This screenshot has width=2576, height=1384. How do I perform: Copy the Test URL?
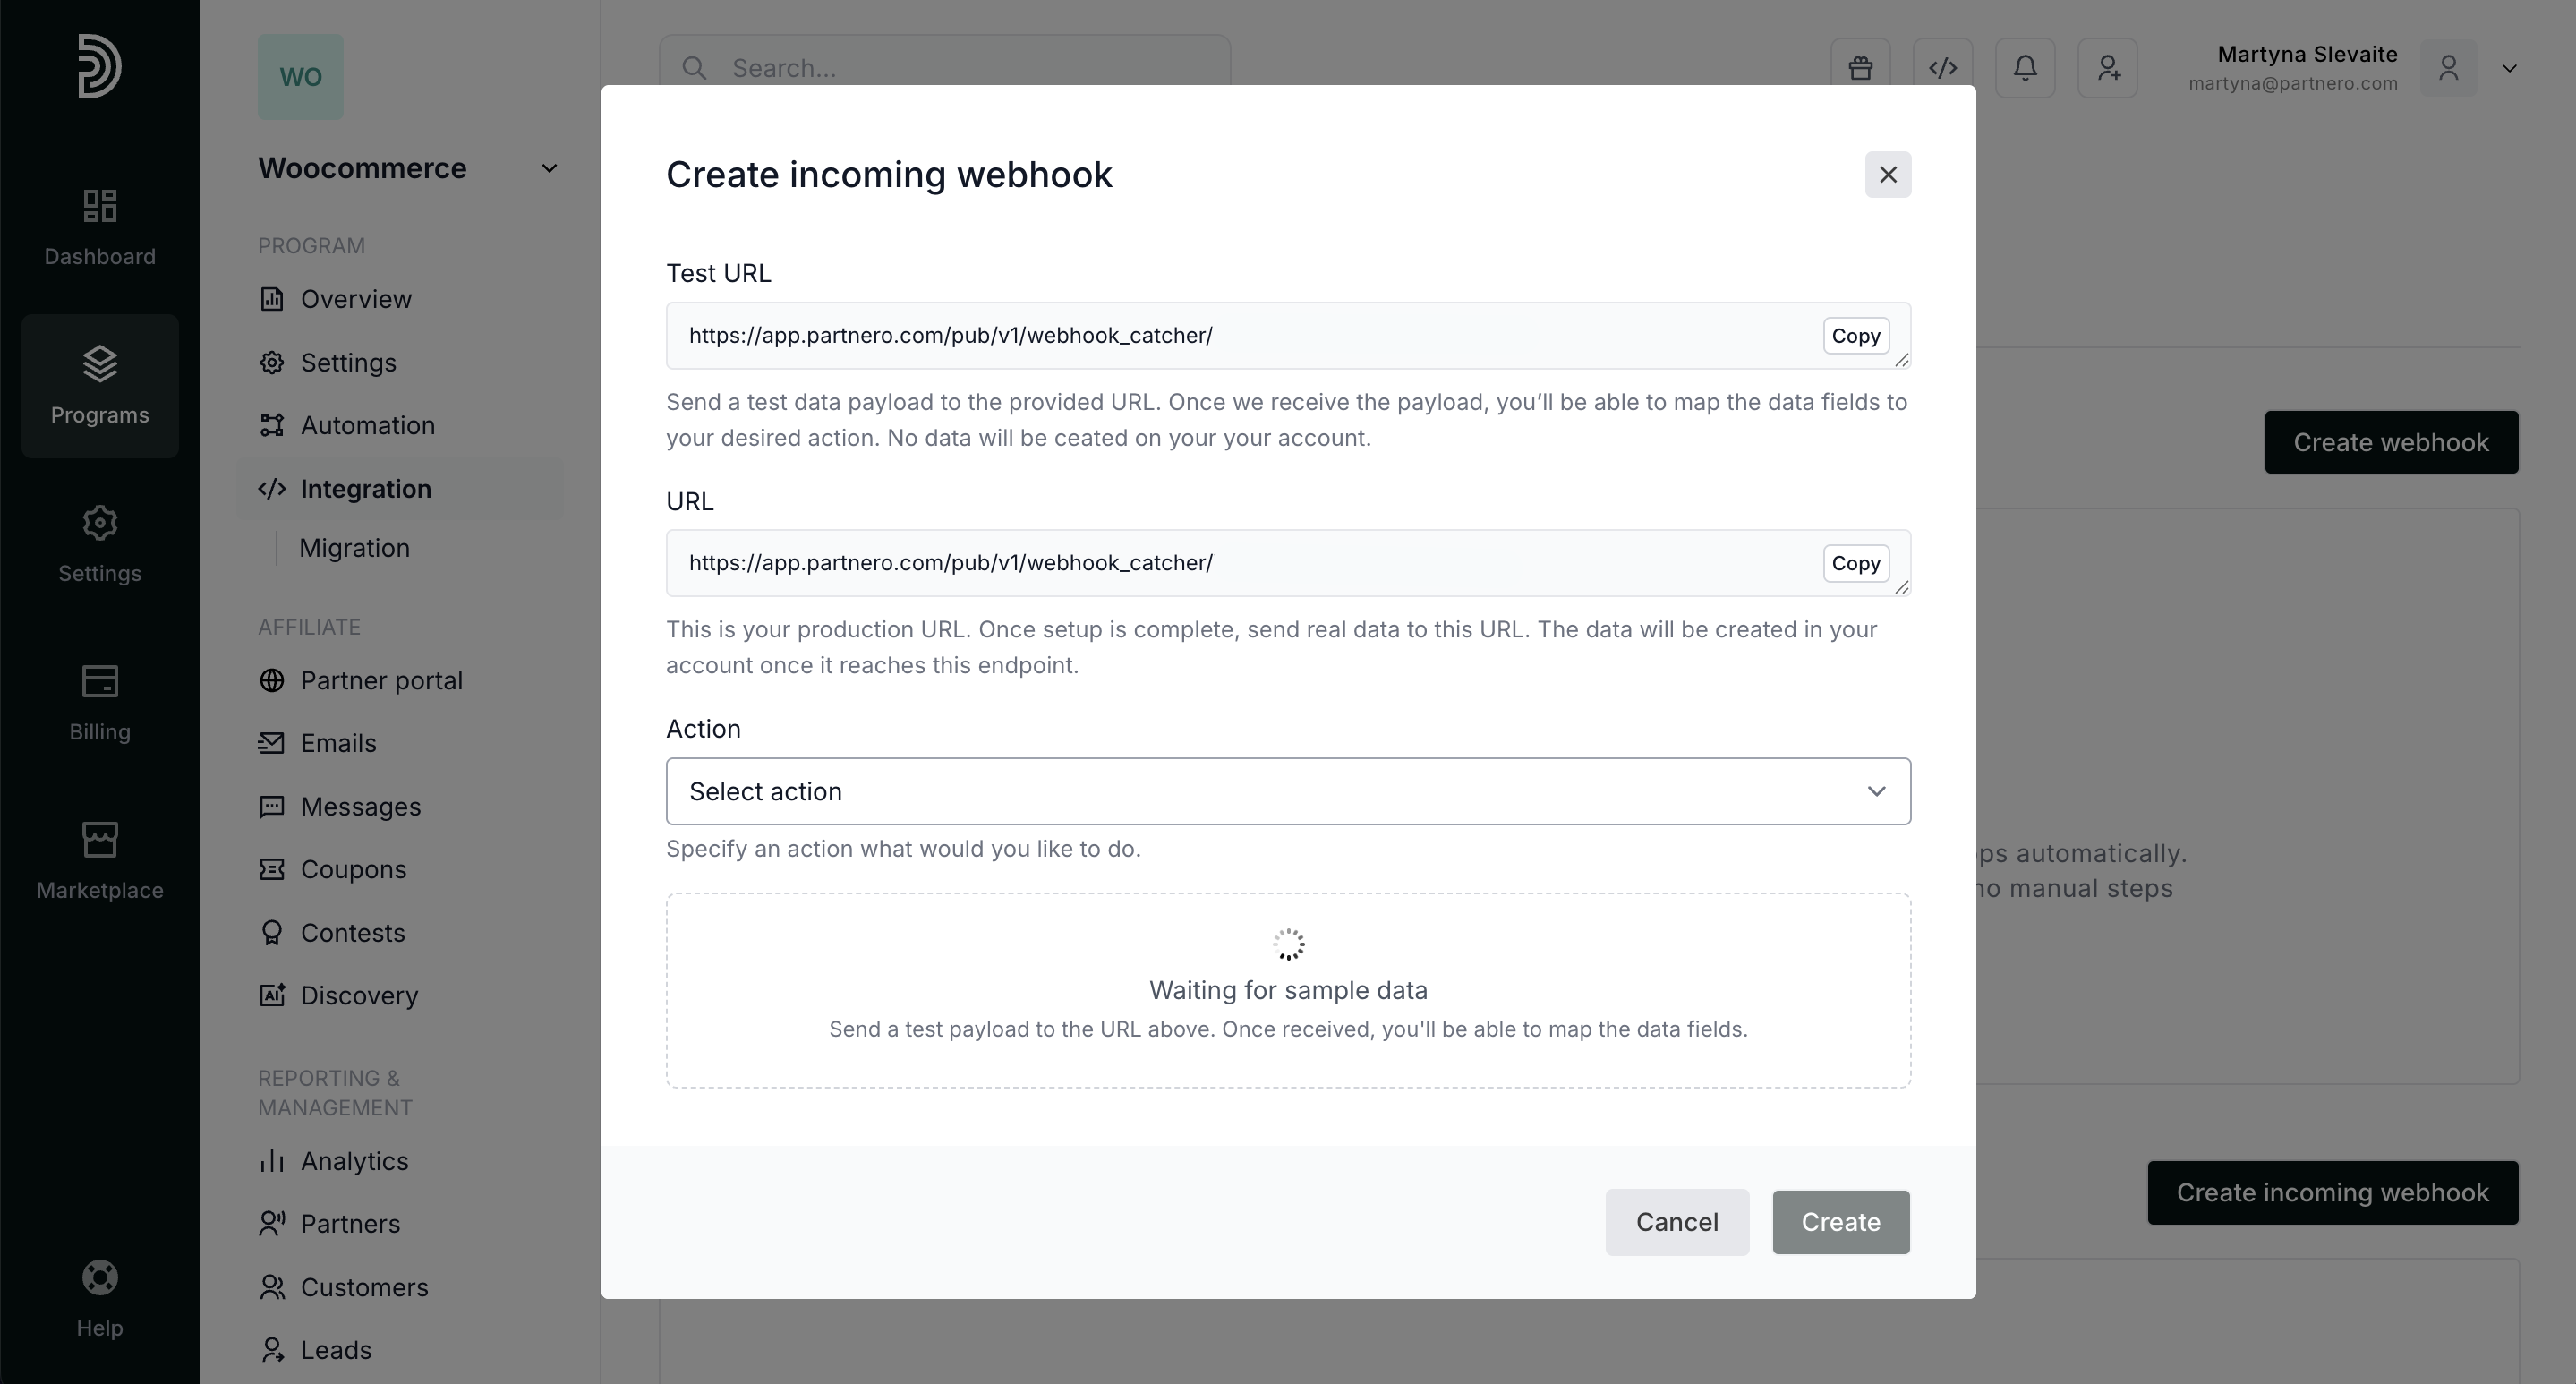[1855, 336]
